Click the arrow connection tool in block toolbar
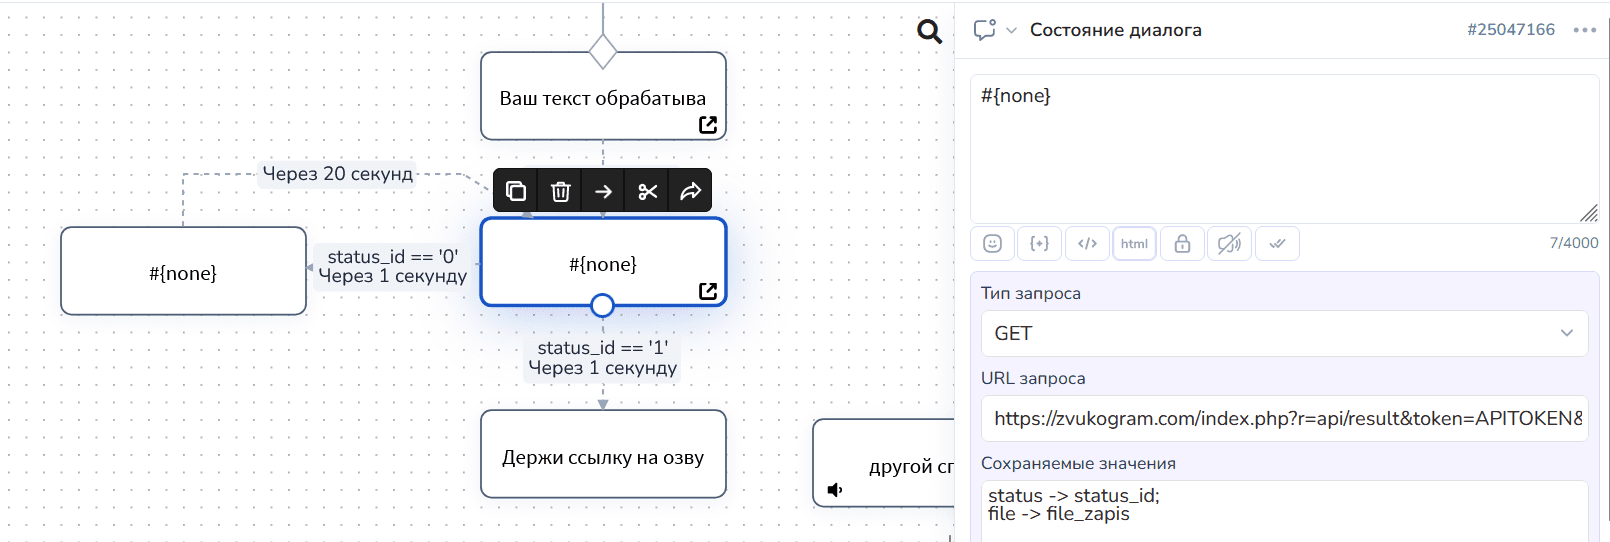The image size is (1610, 542). click(x=603, y=191)
